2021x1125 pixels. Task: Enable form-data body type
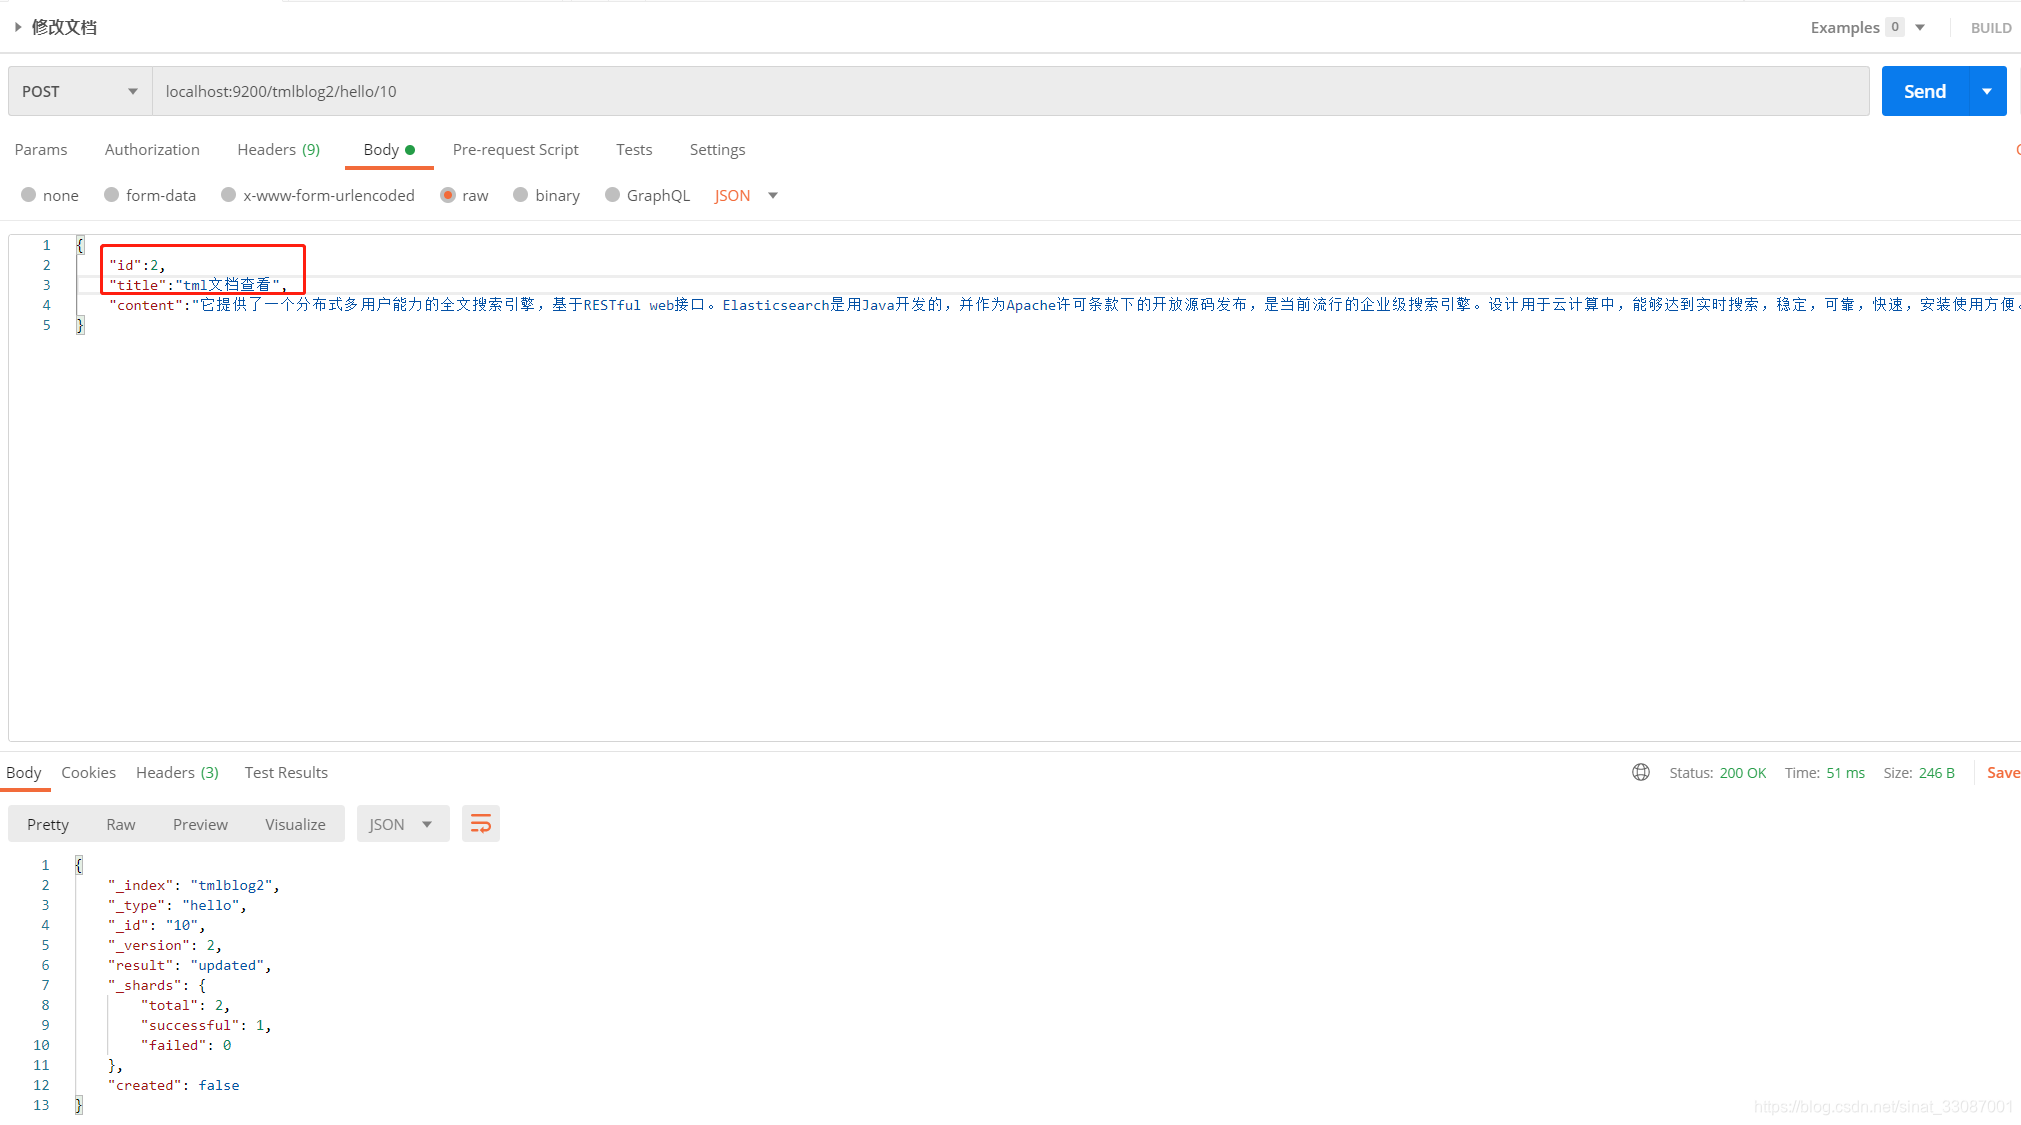point(111,194)
